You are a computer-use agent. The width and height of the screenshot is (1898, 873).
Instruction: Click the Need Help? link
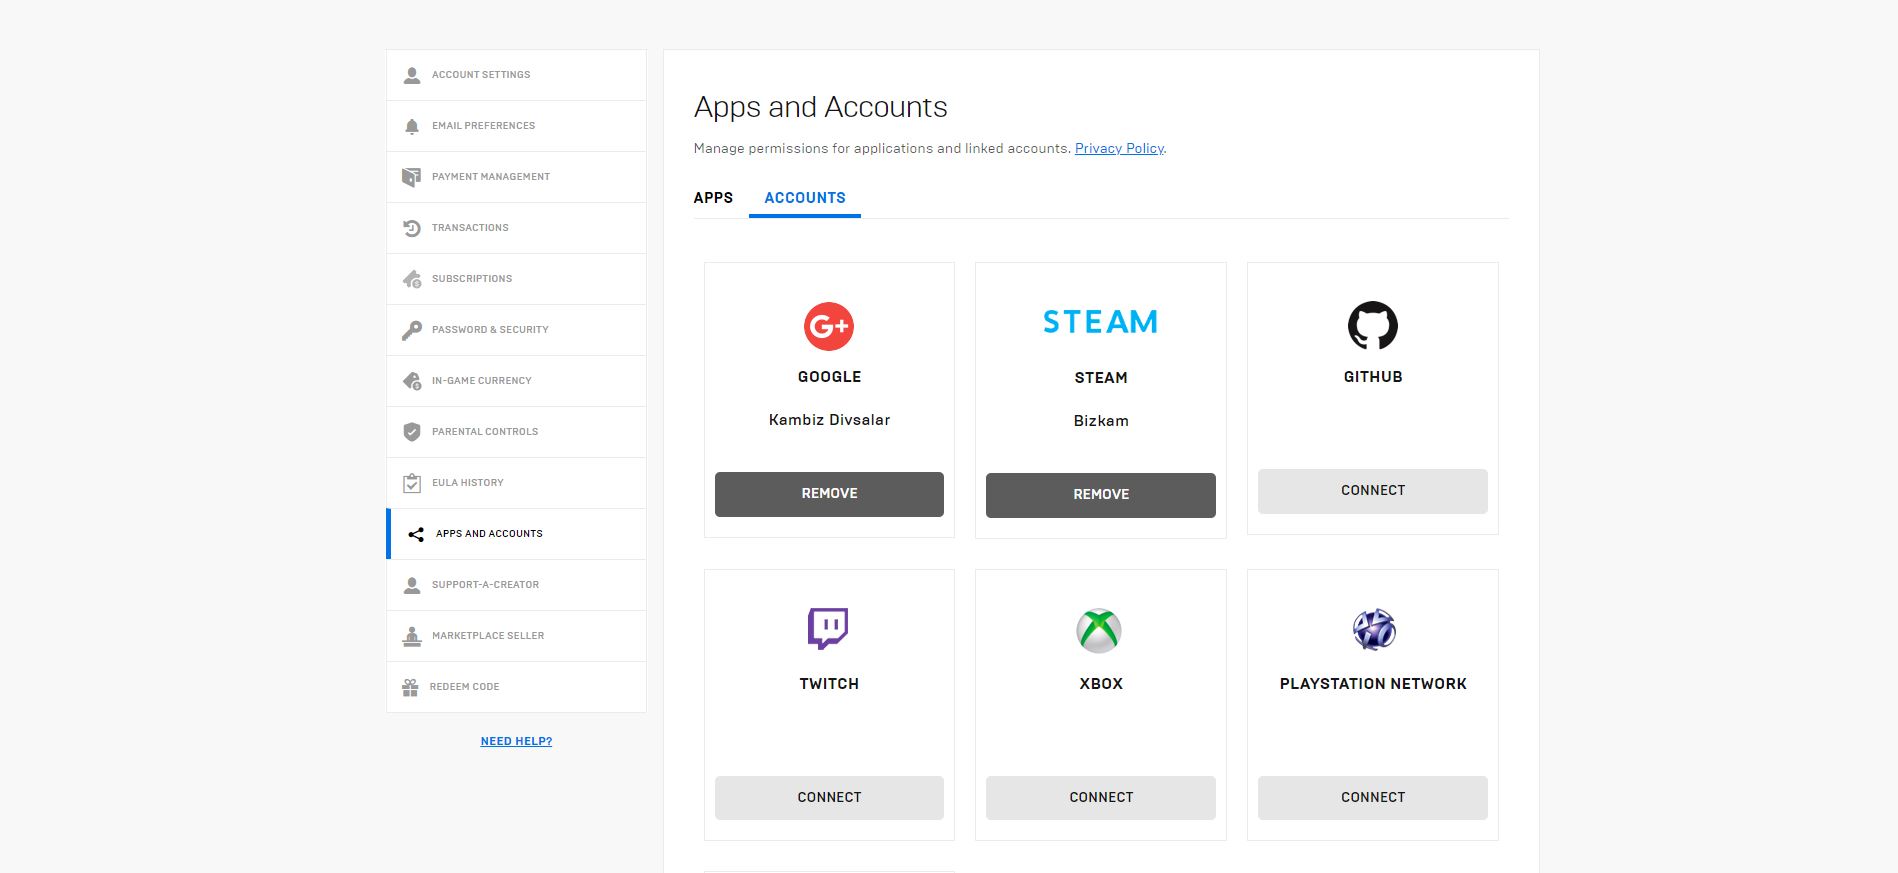[516, 741]
